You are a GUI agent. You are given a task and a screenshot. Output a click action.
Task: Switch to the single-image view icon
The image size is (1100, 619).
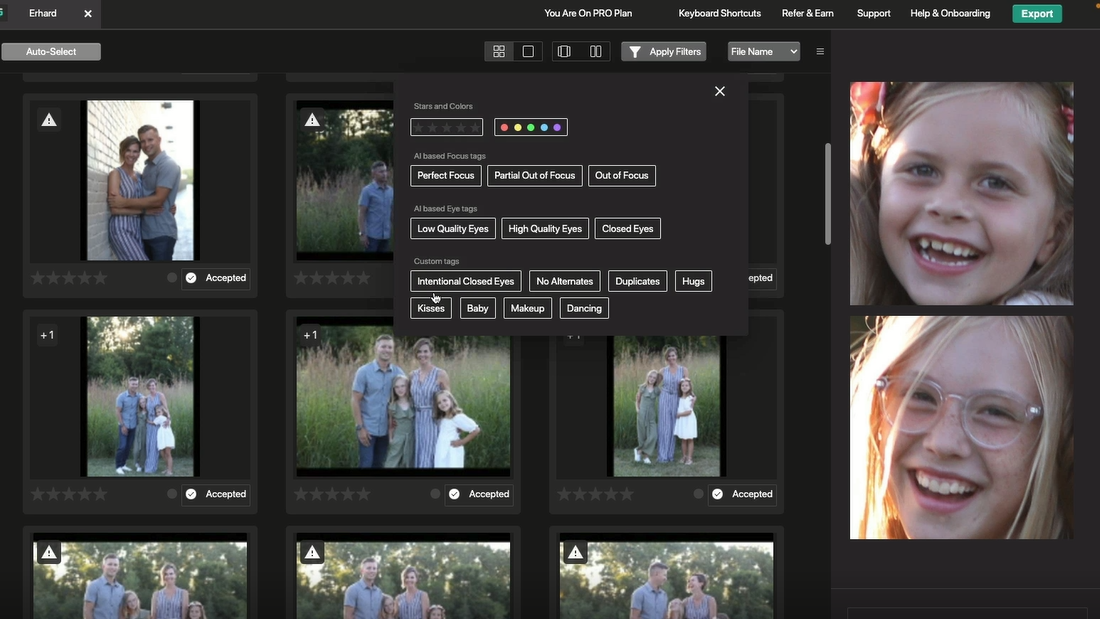click(x=528, y=51)
